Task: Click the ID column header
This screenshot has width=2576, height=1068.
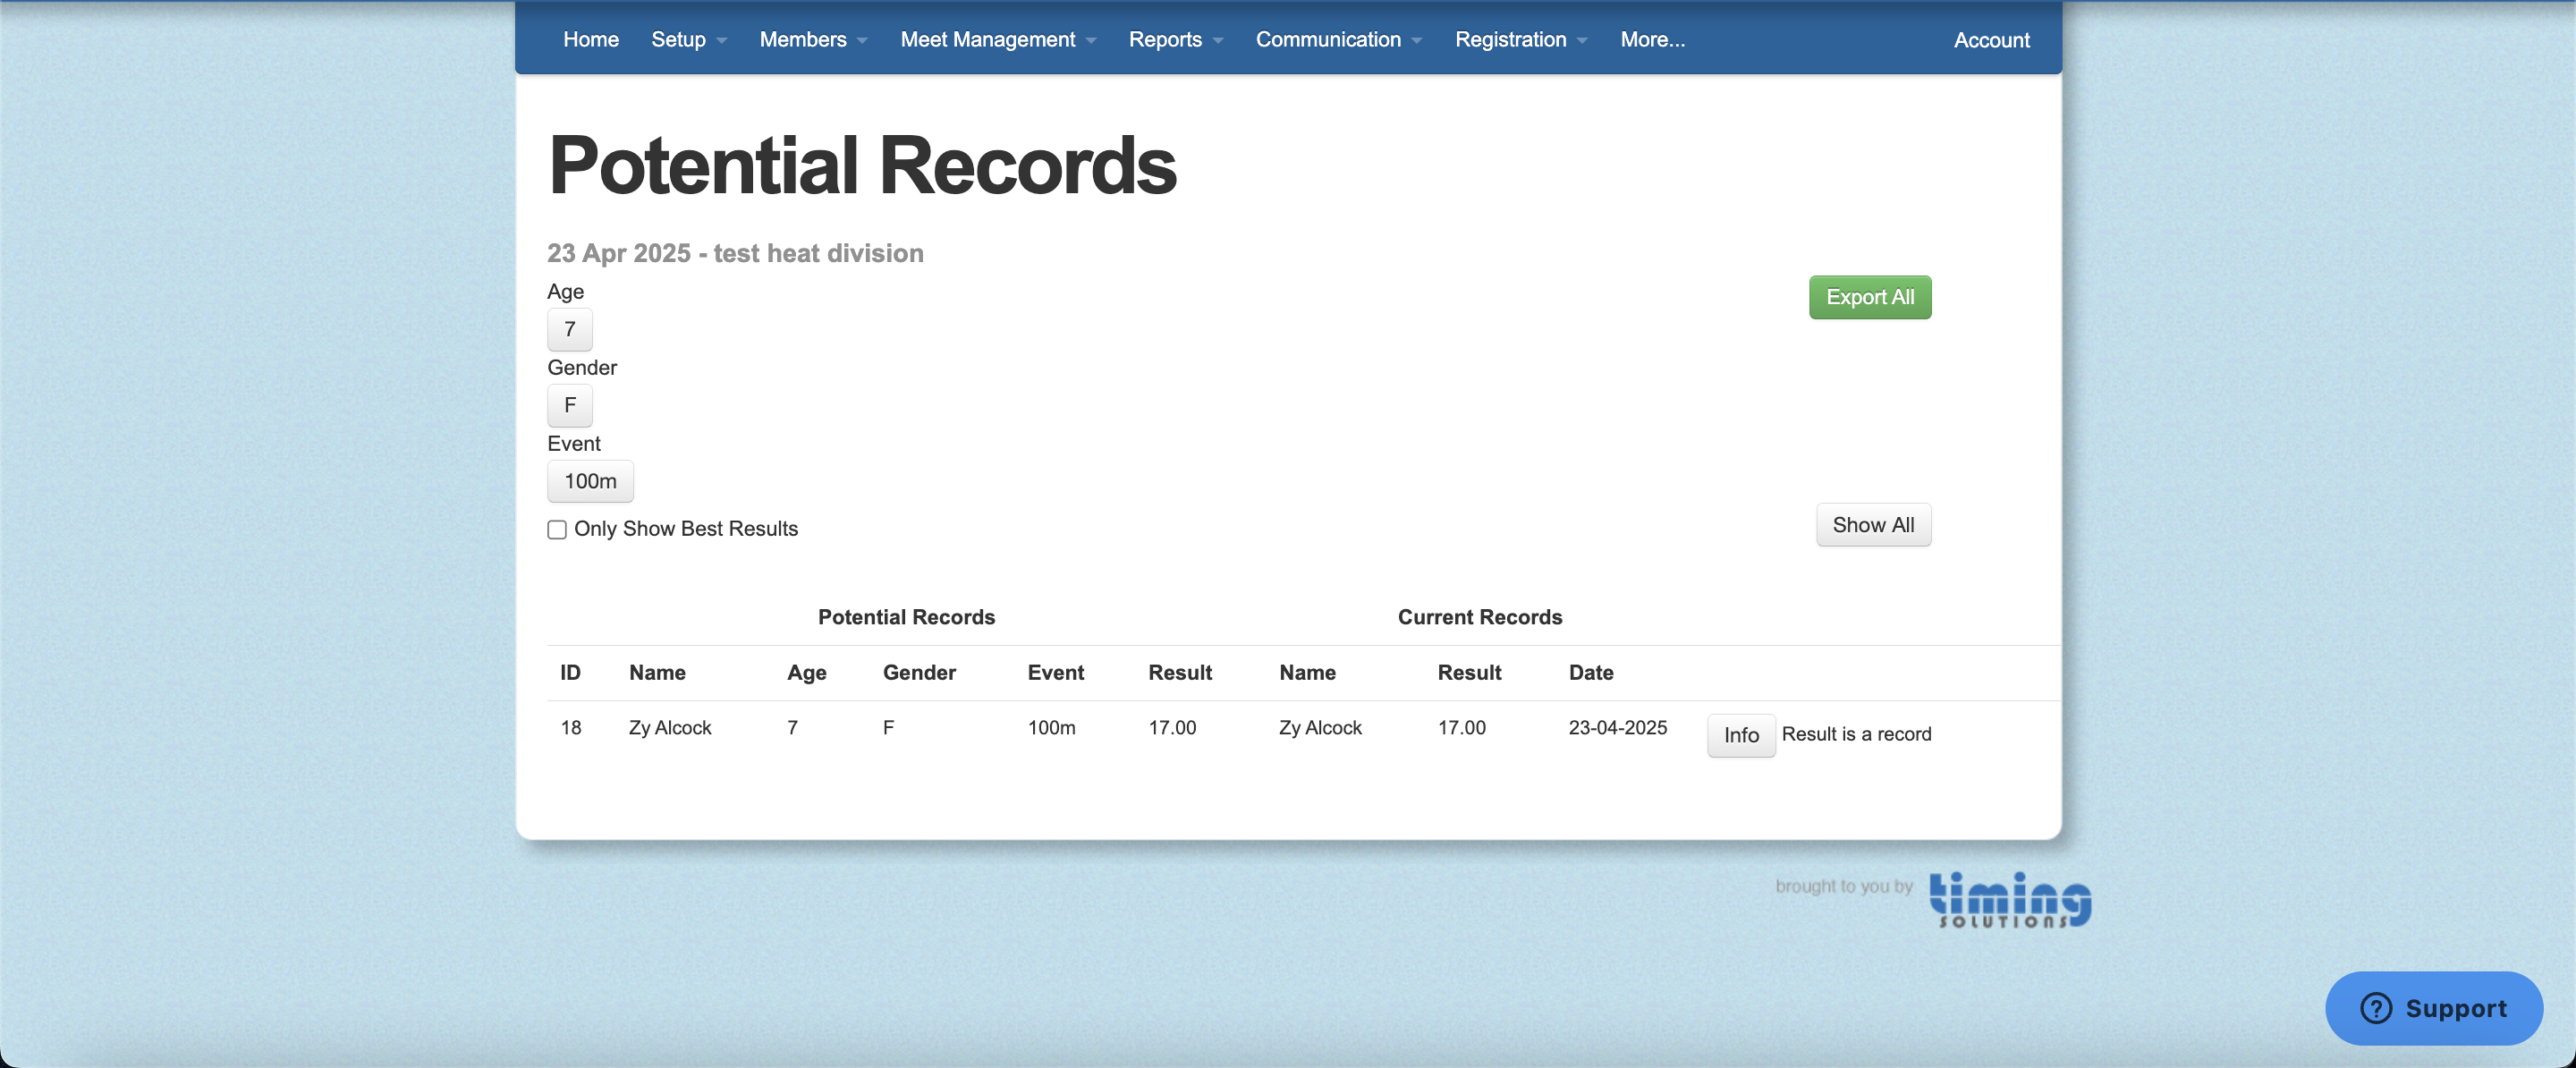Action: [x=570, y=673]
